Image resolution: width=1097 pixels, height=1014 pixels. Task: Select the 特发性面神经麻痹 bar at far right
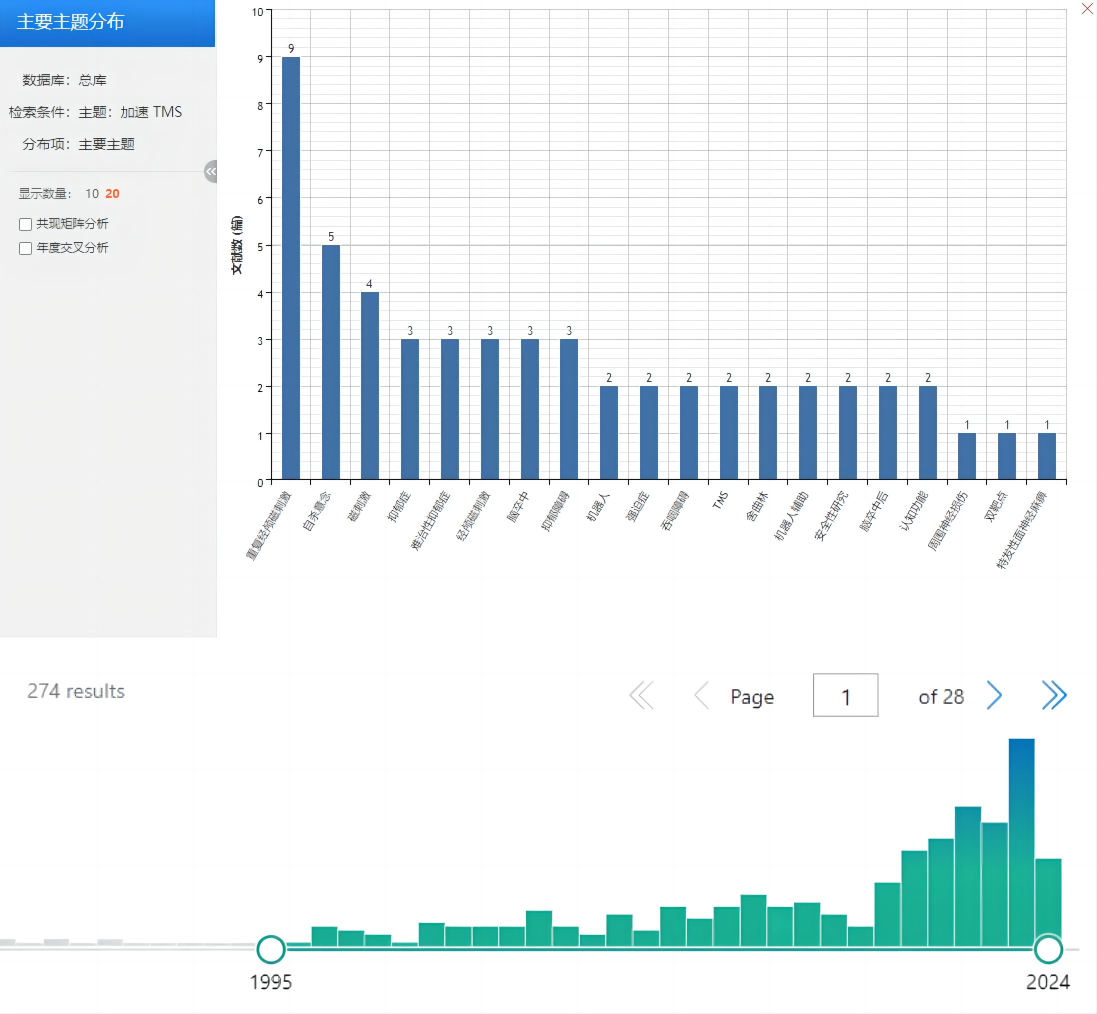tap(1047, 457)
